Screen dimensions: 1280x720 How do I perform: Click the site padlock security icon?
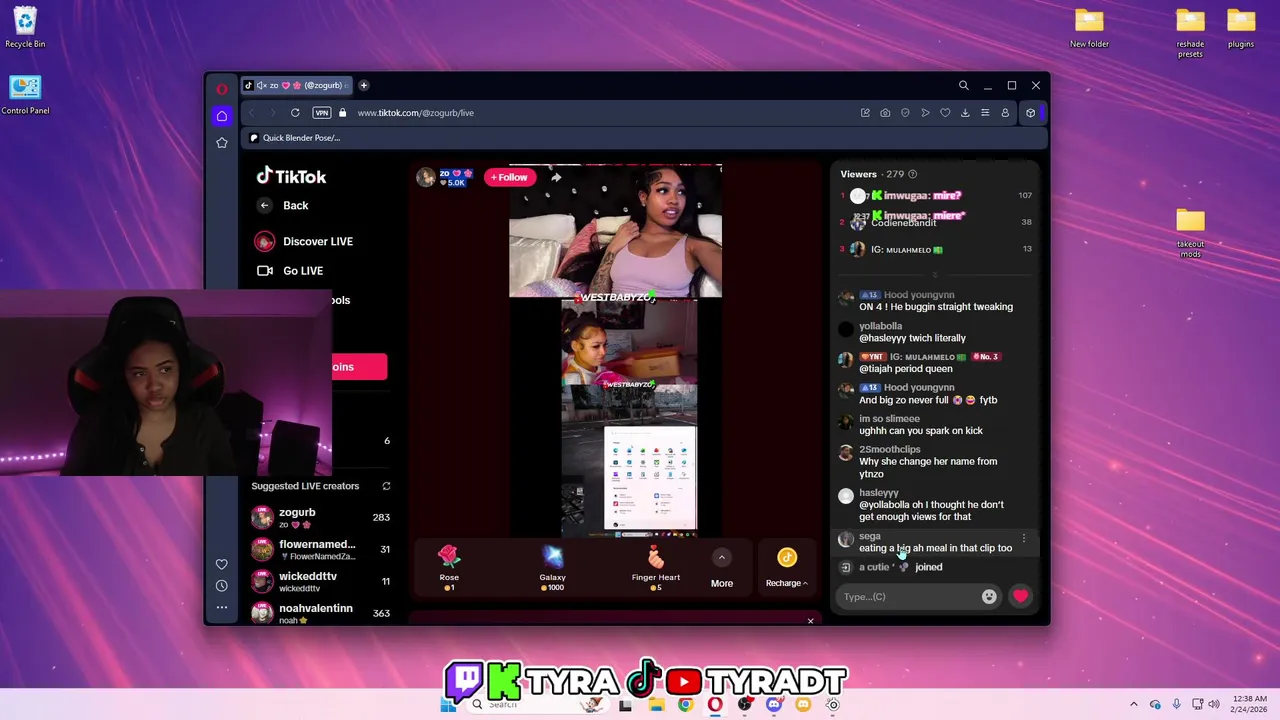(x=343, y=113)
